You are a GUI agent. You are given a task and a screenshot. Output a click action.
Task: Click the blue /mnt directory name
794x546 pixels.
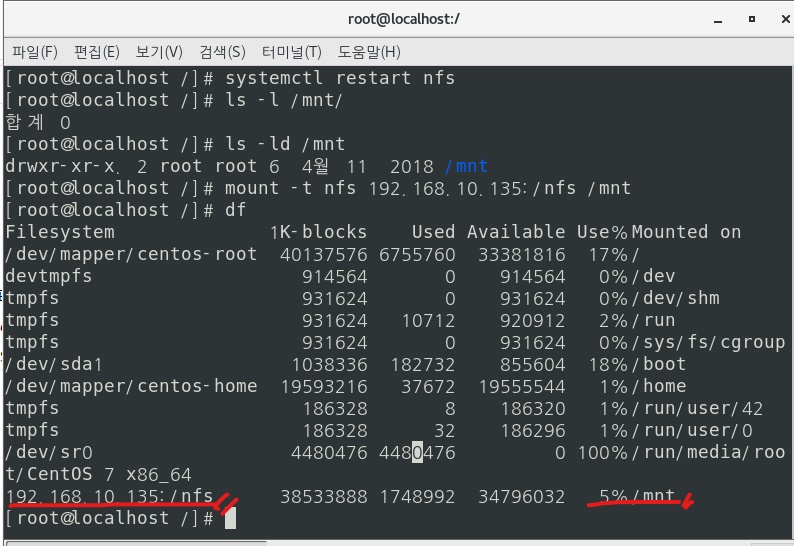[x=466, y=166]
